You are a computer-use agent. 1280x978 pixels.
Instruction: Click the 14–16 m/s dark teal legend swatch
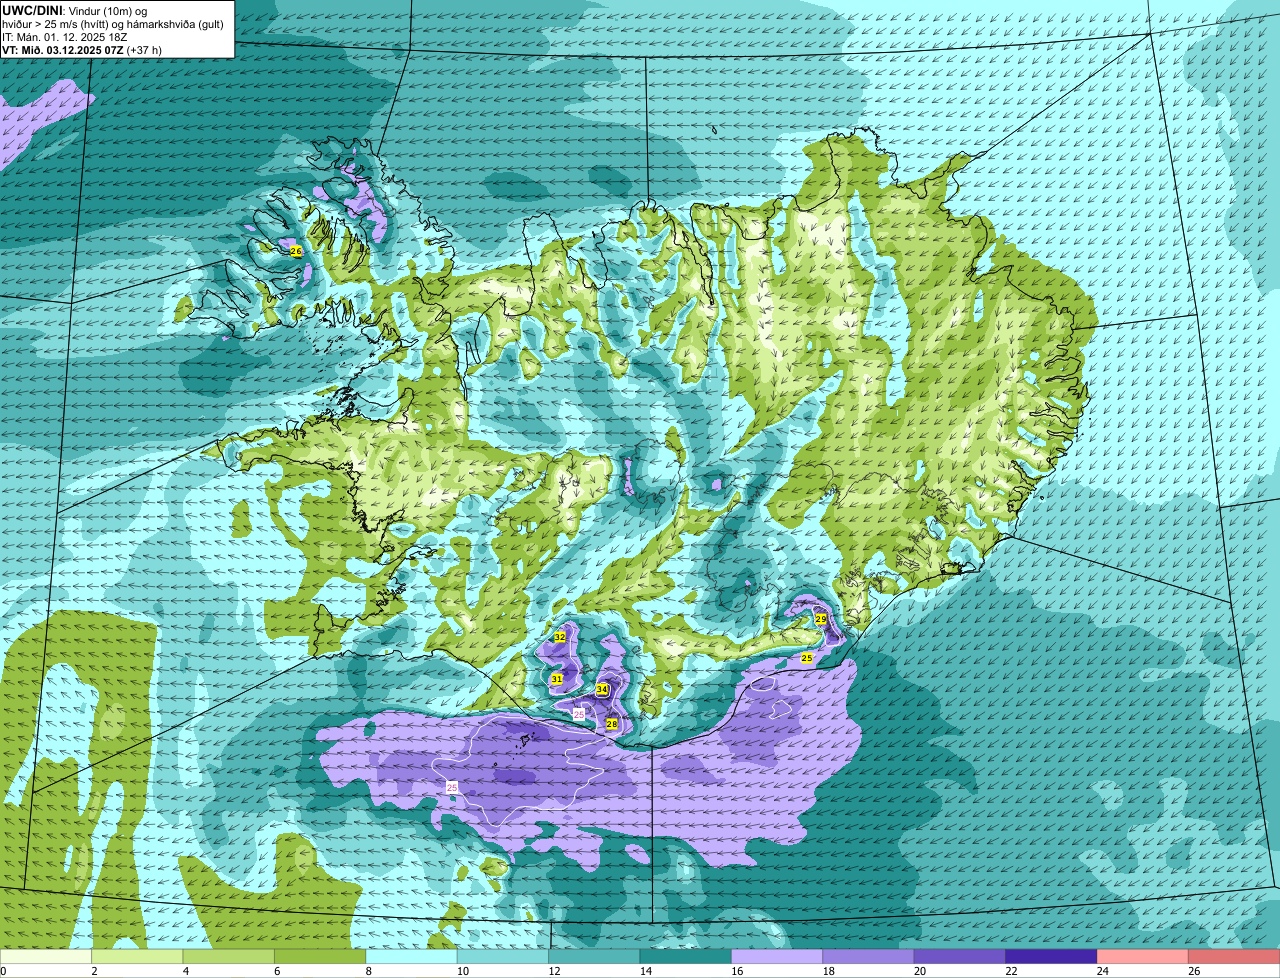pos(686,957)
